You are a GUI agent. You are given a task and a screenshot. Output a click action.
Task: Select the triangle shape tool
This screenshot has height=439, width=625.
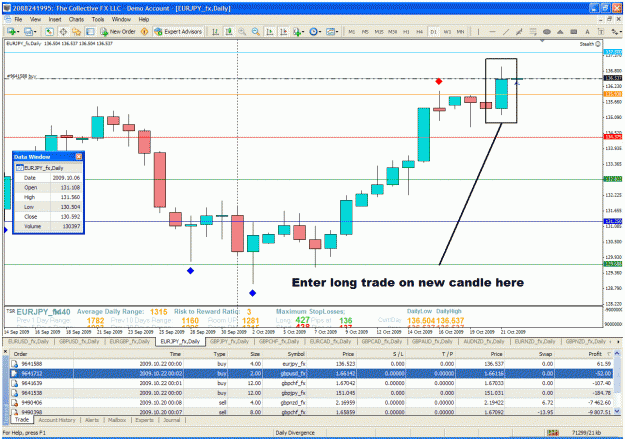pos(560,31)
